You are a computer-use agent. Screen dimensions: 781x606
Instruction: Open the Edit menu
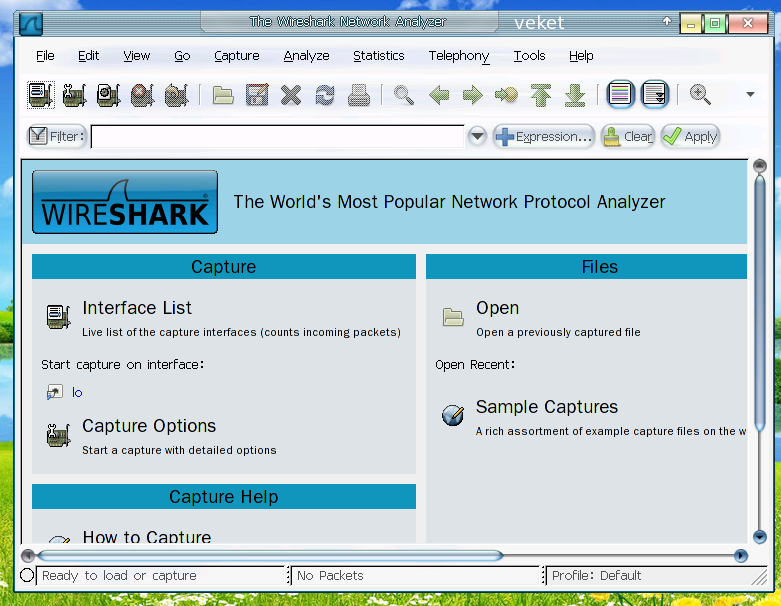(88, 56)
